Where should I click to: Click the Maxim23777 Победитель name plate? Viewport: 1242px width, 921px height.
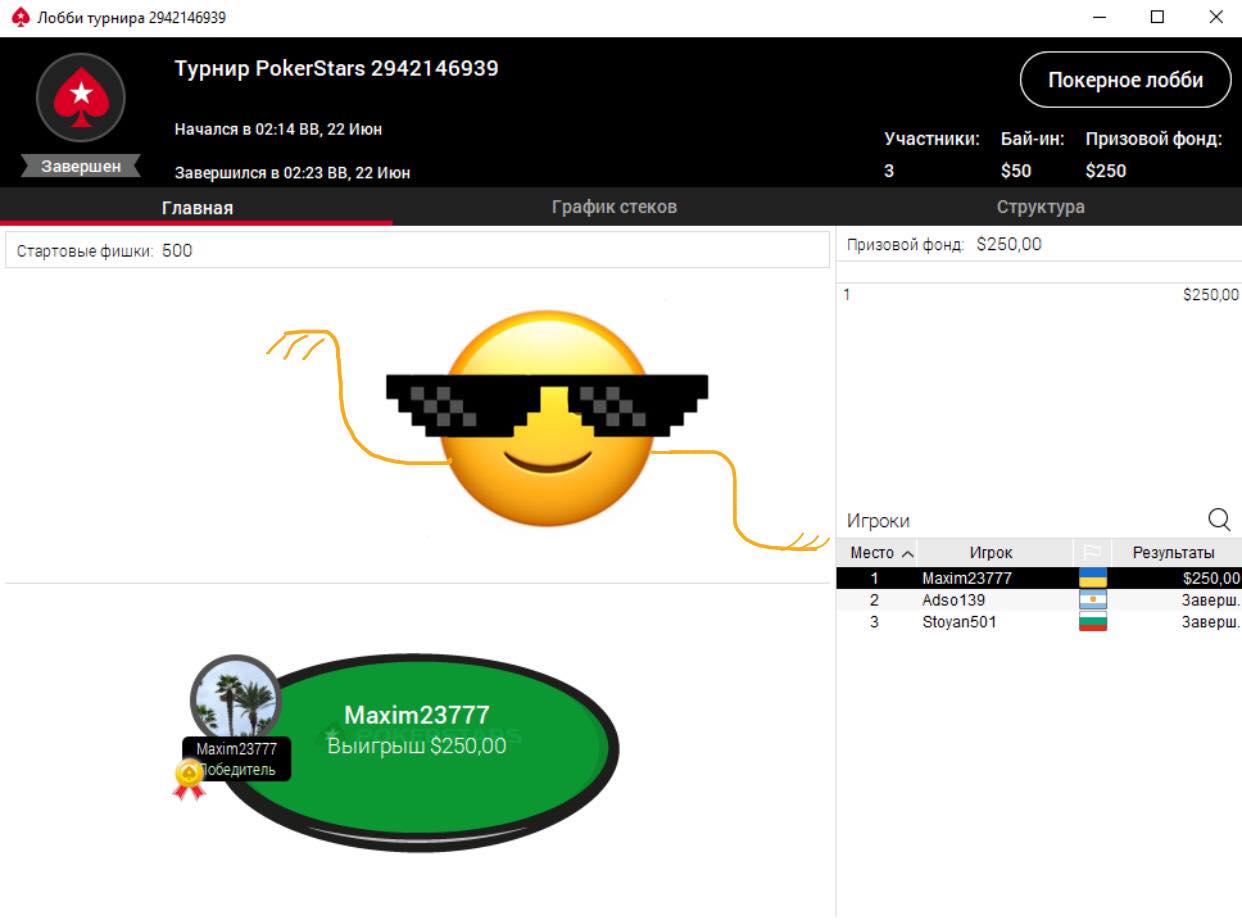[237, 759]
